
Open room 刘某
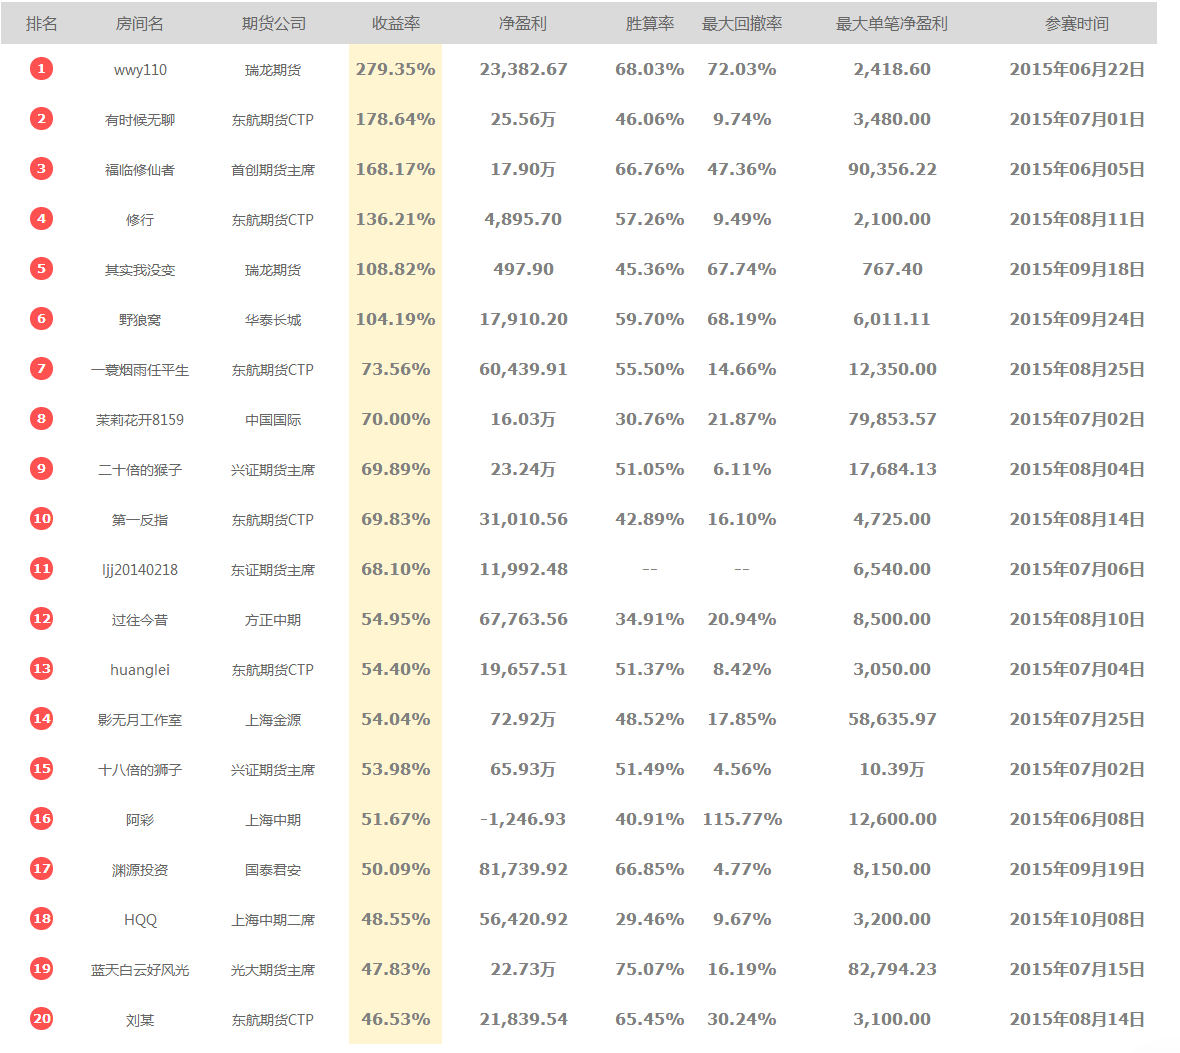click(x=140, y=1020)
